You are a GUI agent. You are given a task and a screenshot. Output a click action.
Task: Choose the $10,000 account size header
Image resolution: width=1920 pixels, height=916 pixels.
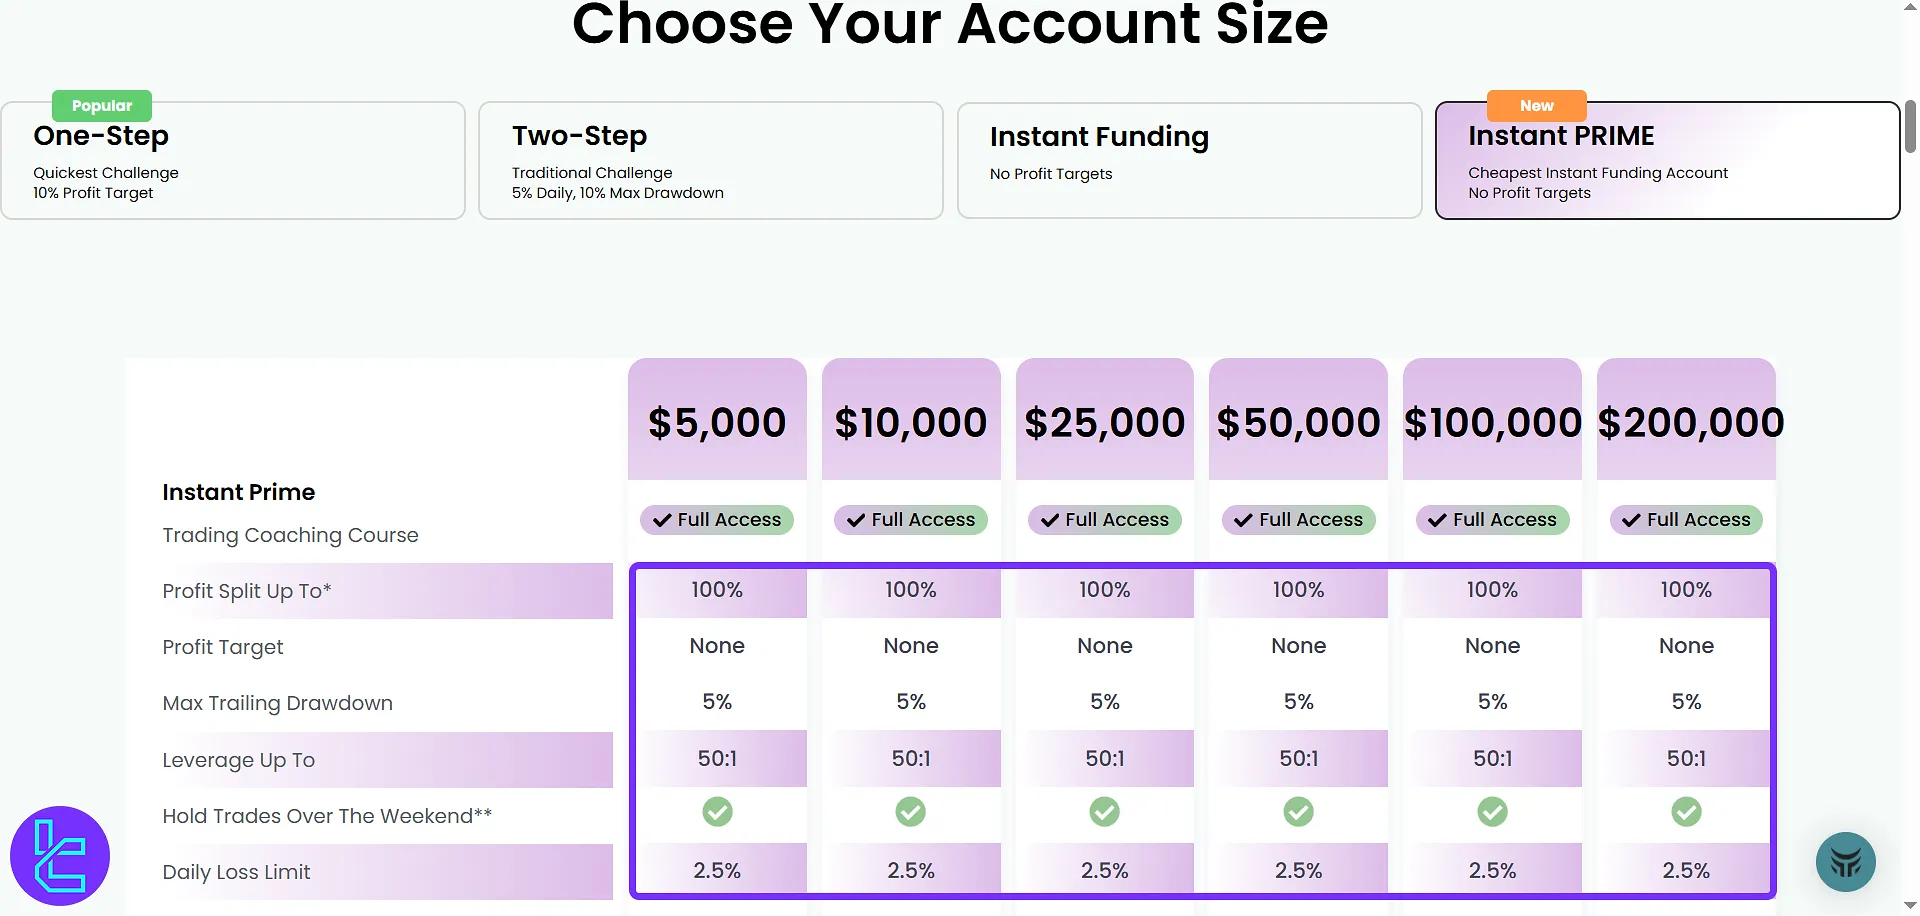point(911,422)
